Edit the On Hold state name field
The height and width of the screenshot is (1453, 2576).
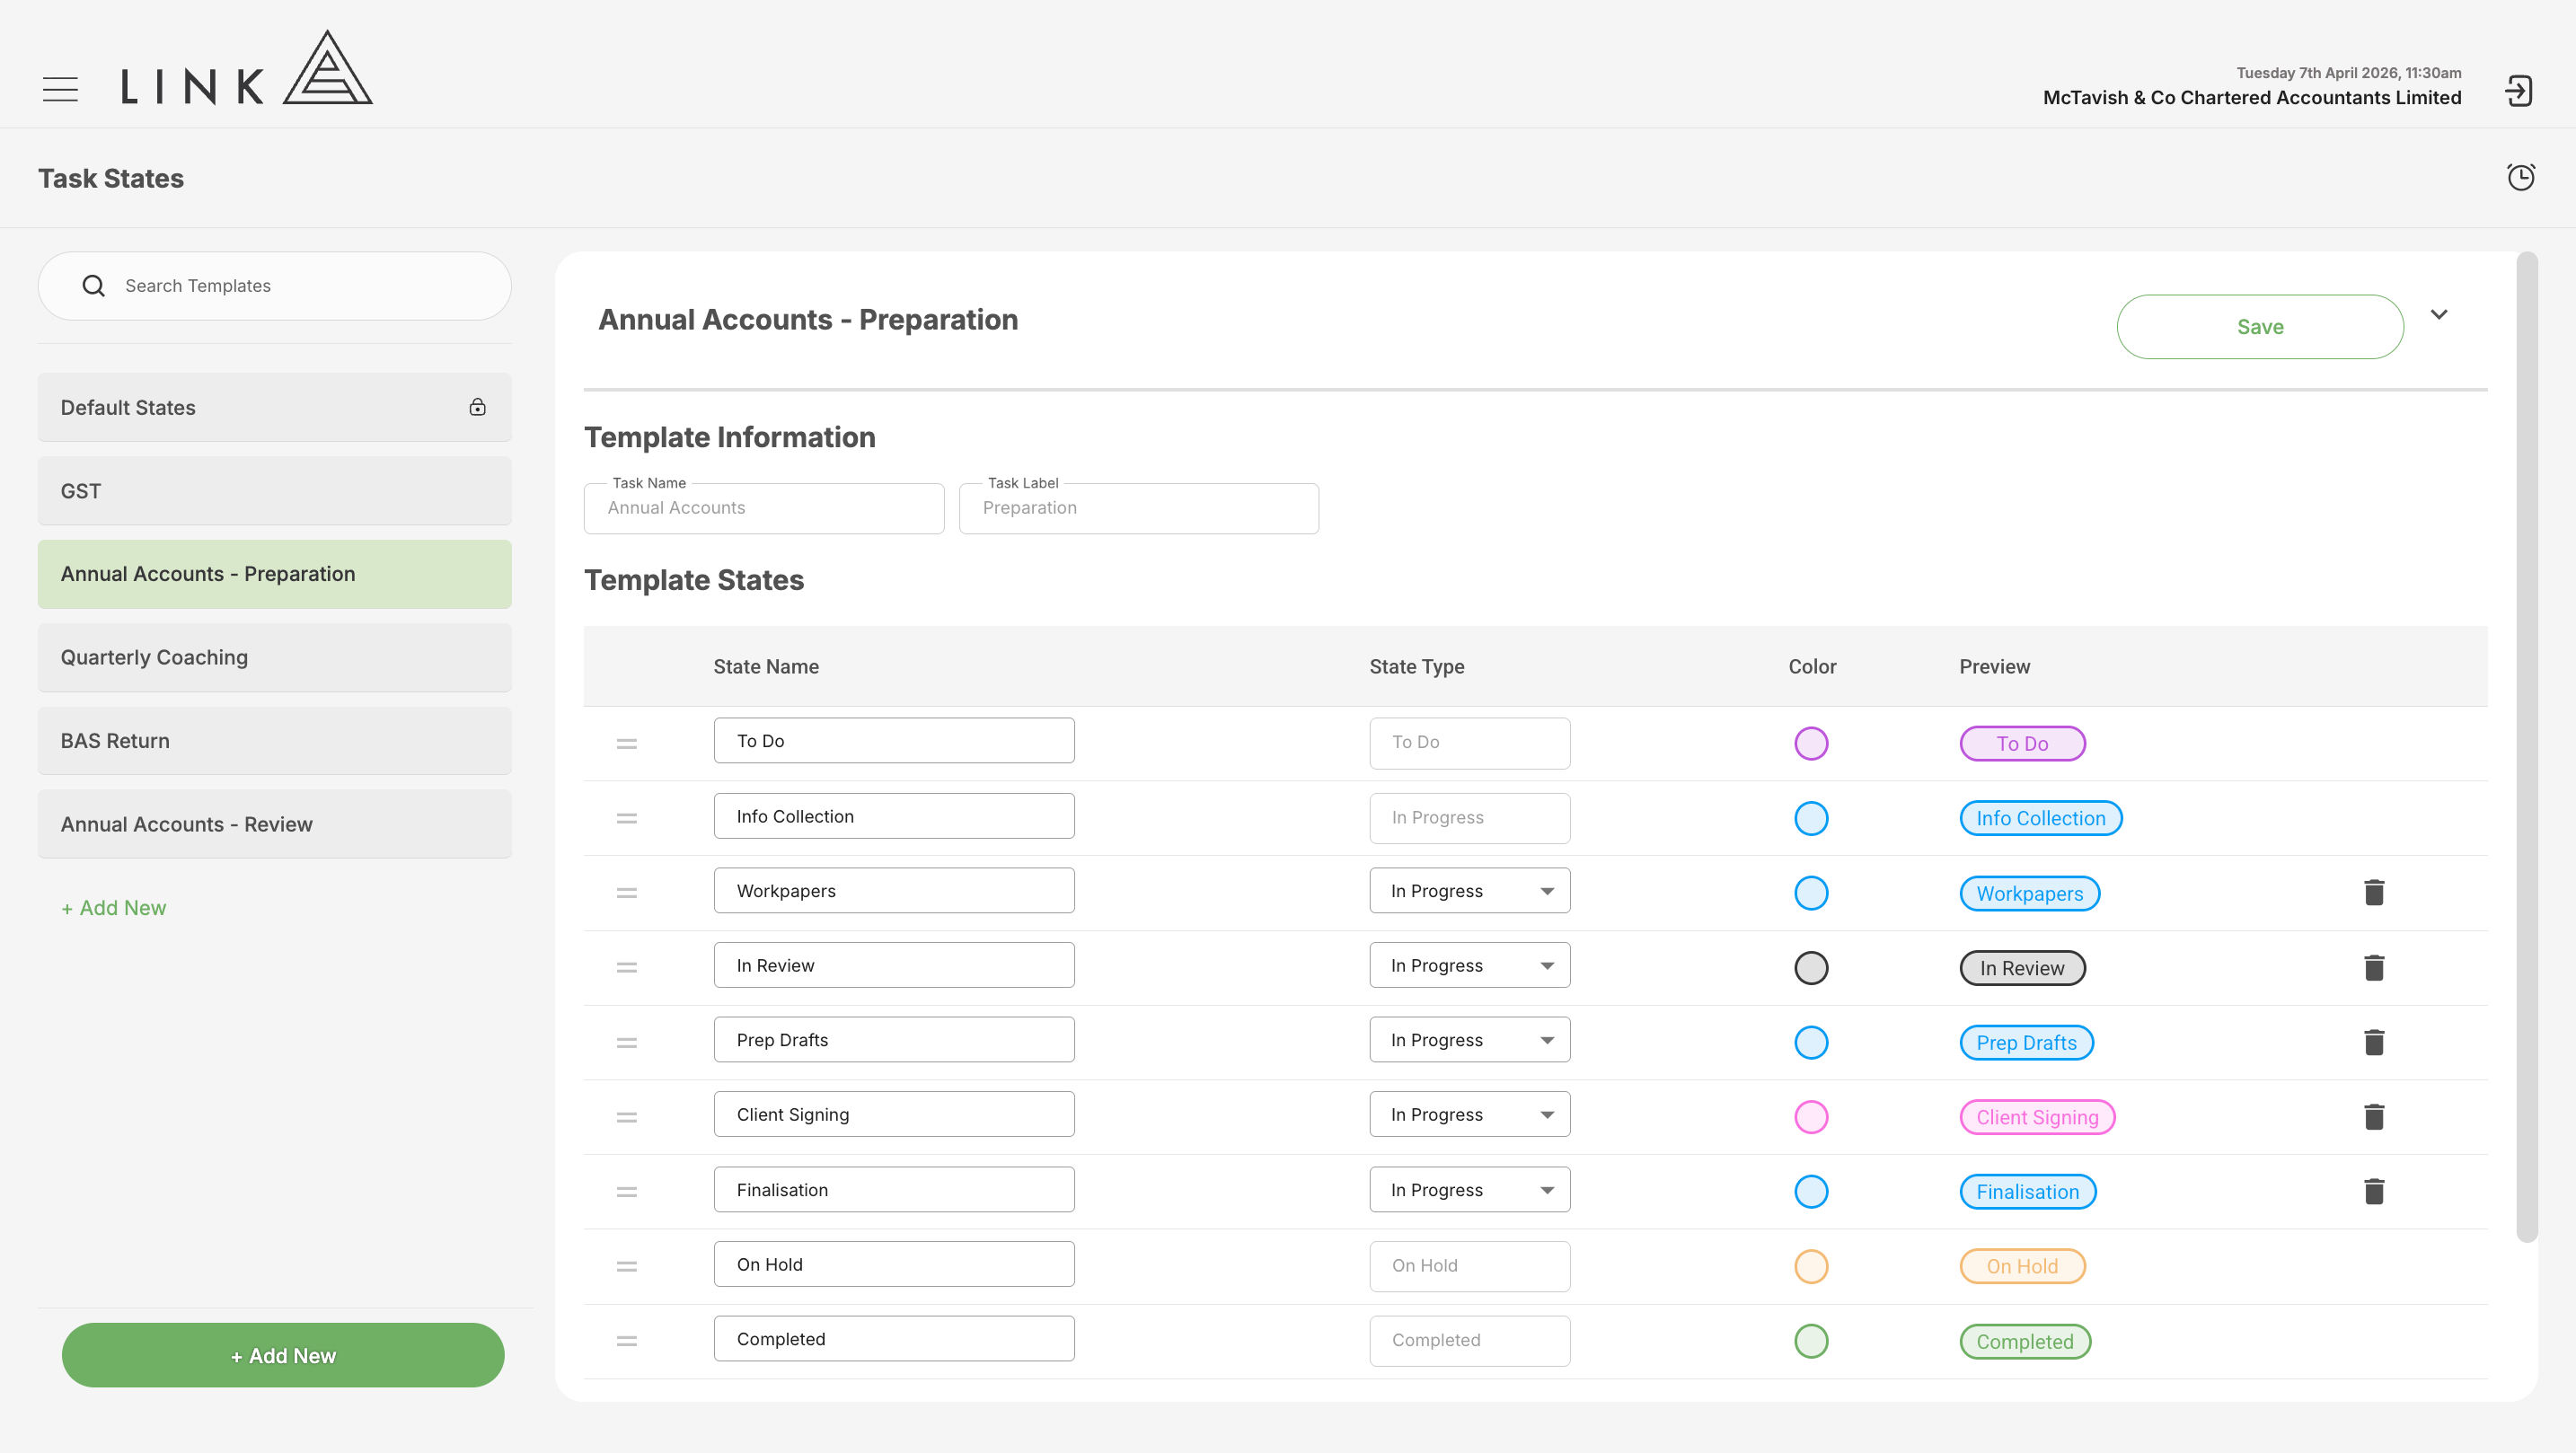(x=893, y=1264)
